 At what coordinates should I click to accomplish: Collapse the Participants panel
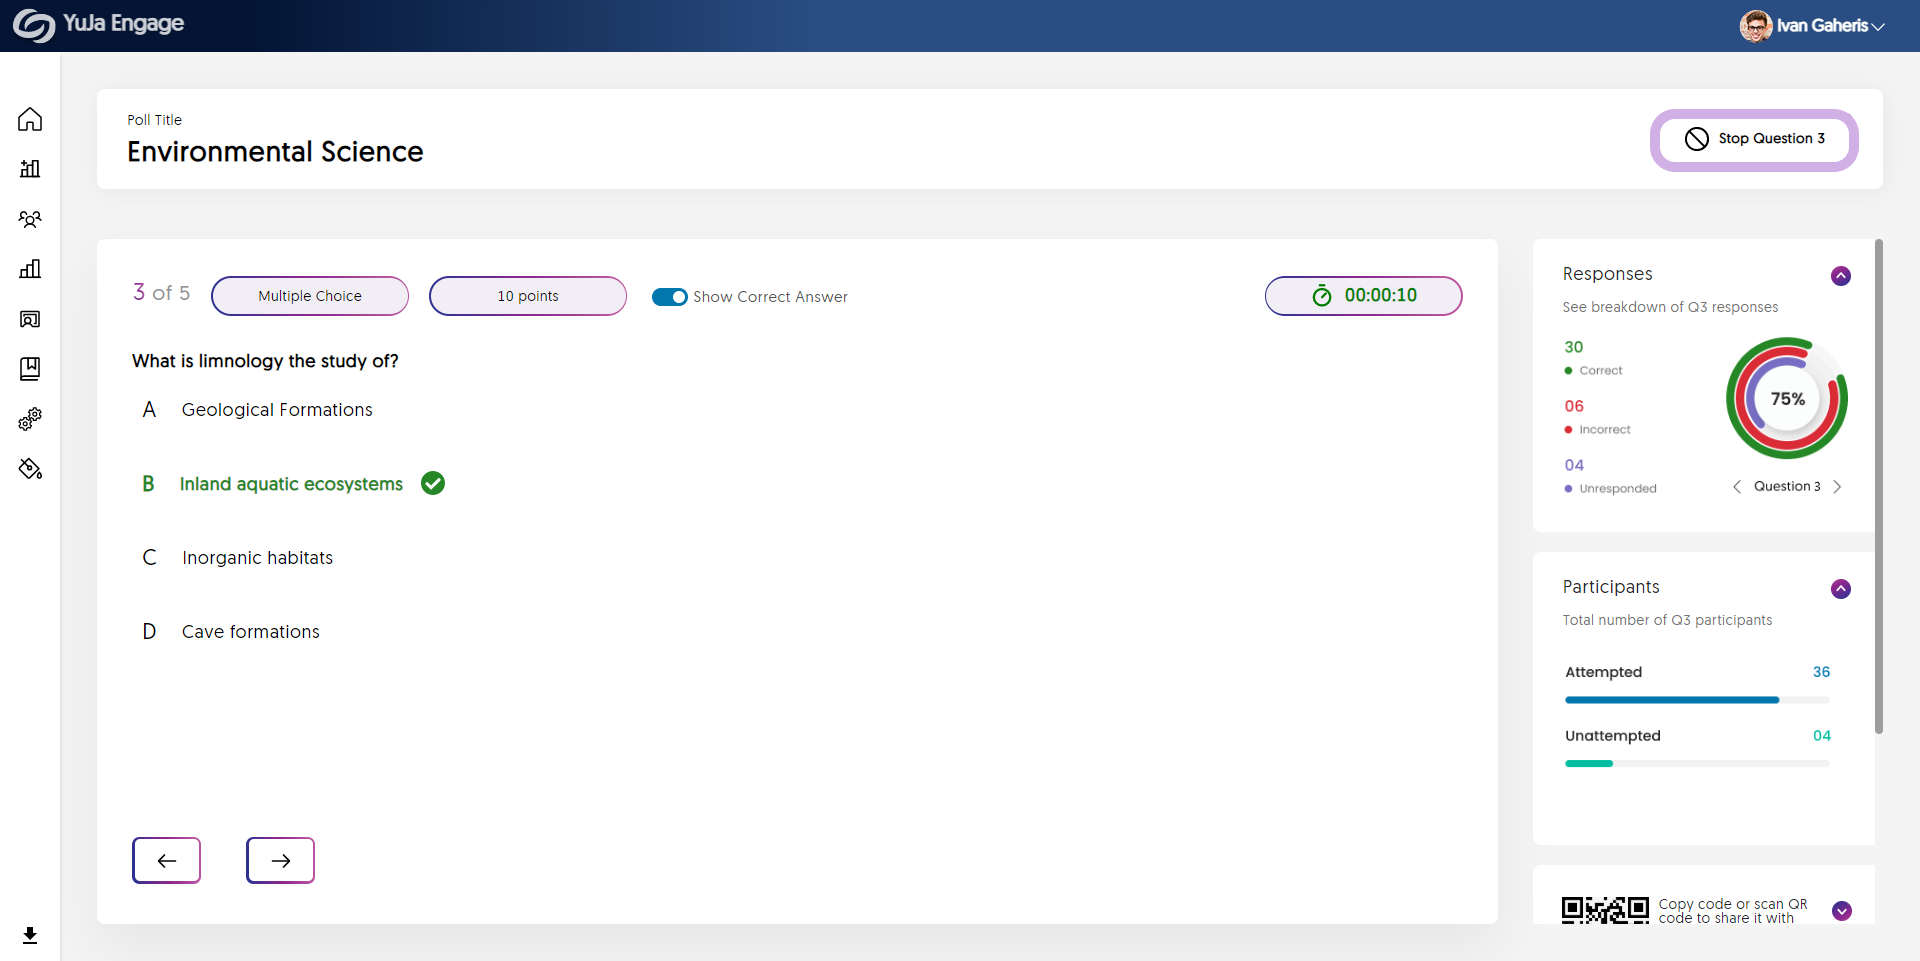tap(1841, 589)
